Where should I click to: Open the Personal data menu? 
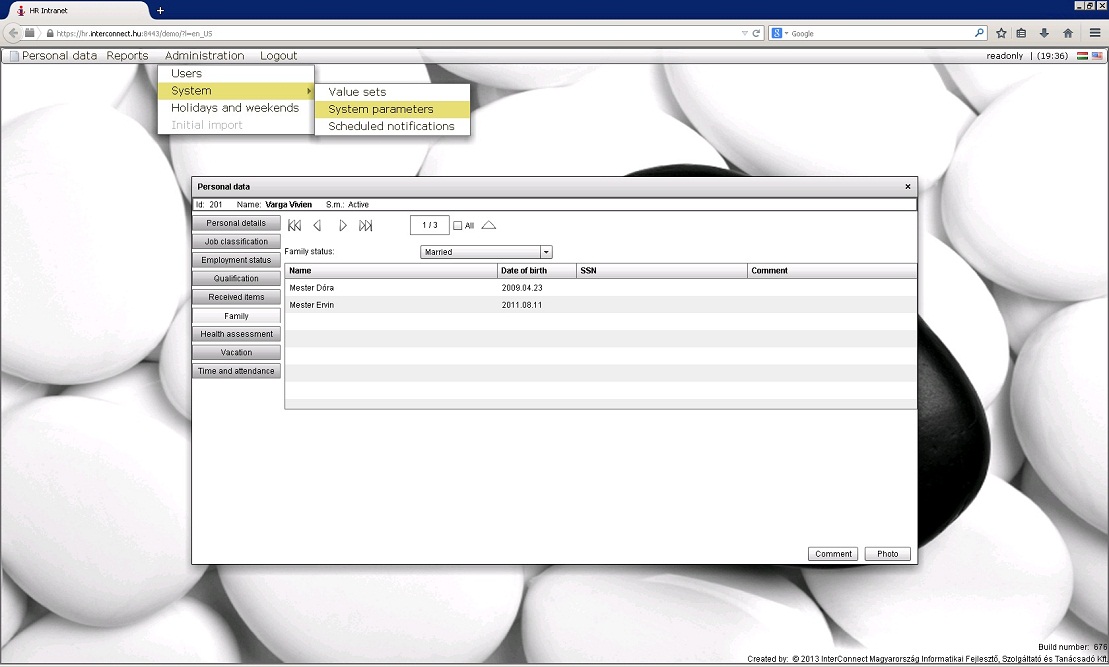coord(59,56)
